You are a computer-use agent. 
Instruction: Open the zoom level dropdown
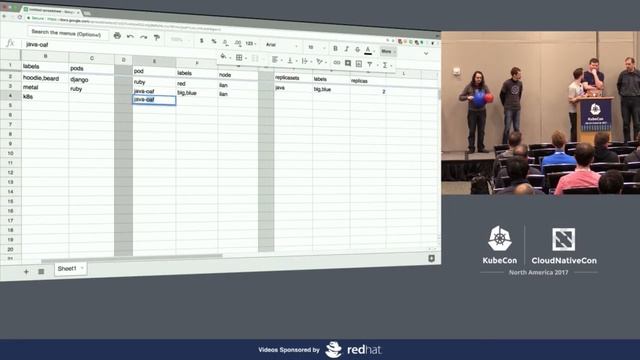click(179, 40)
